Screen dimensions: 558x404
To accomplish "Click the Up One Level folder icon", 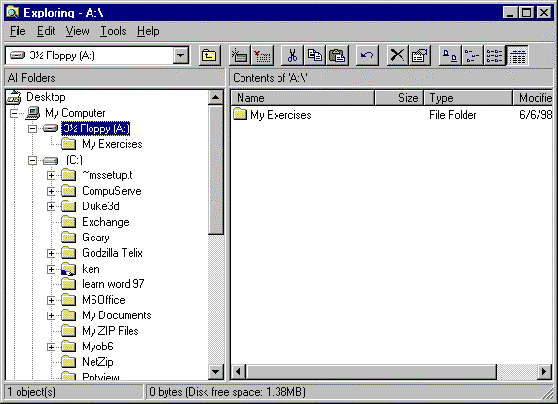I will click(x=210, y=56).
